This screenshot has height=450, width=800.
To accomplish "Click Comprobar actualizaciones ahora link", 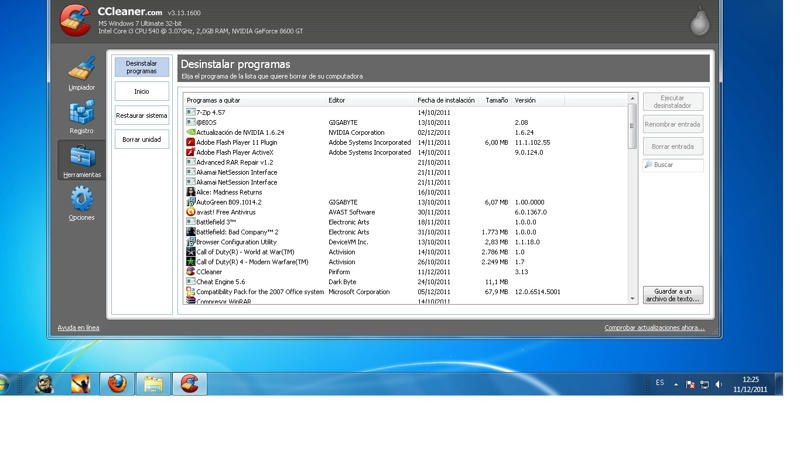I will click(x=655, y=328).
